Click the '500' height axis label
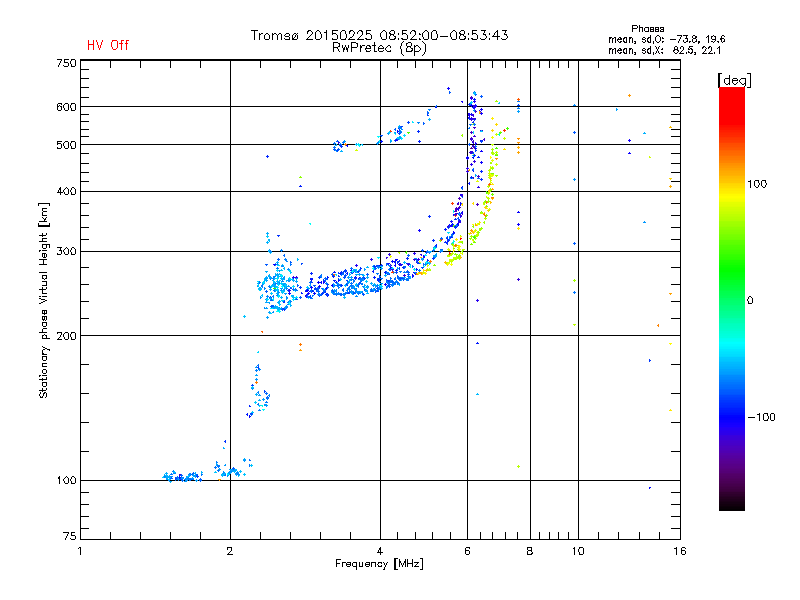This screenshot has width=800, height=600. (x=67, y=145)
